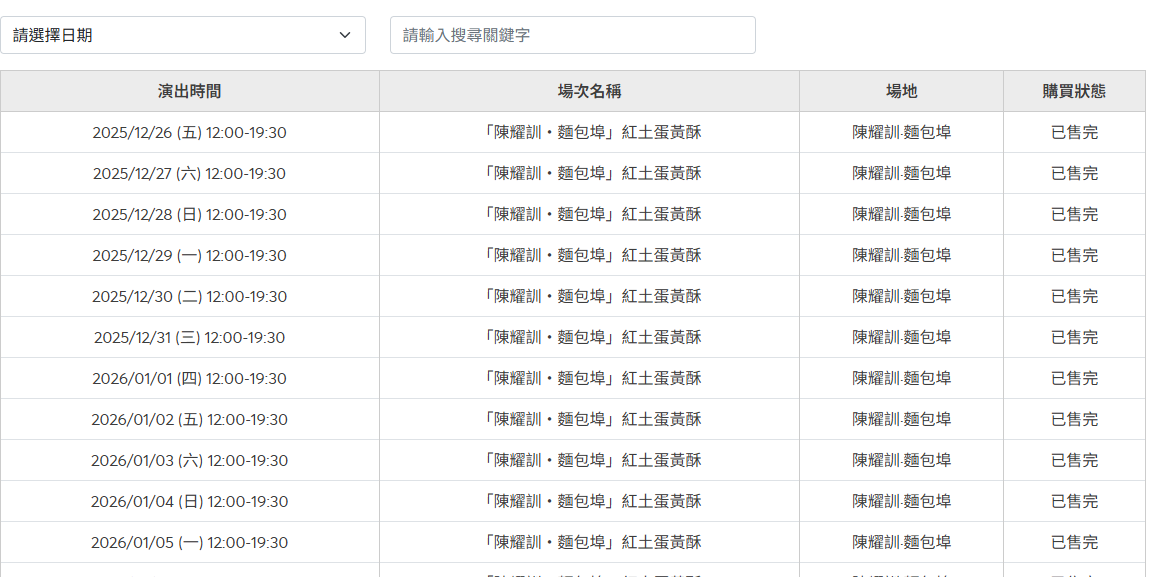Click the 請輸入搜尋關鍵字 search field
Image resolution: width=1153 pixels, height=577 pixels.
pyautogui.click(x=572, y=35)
